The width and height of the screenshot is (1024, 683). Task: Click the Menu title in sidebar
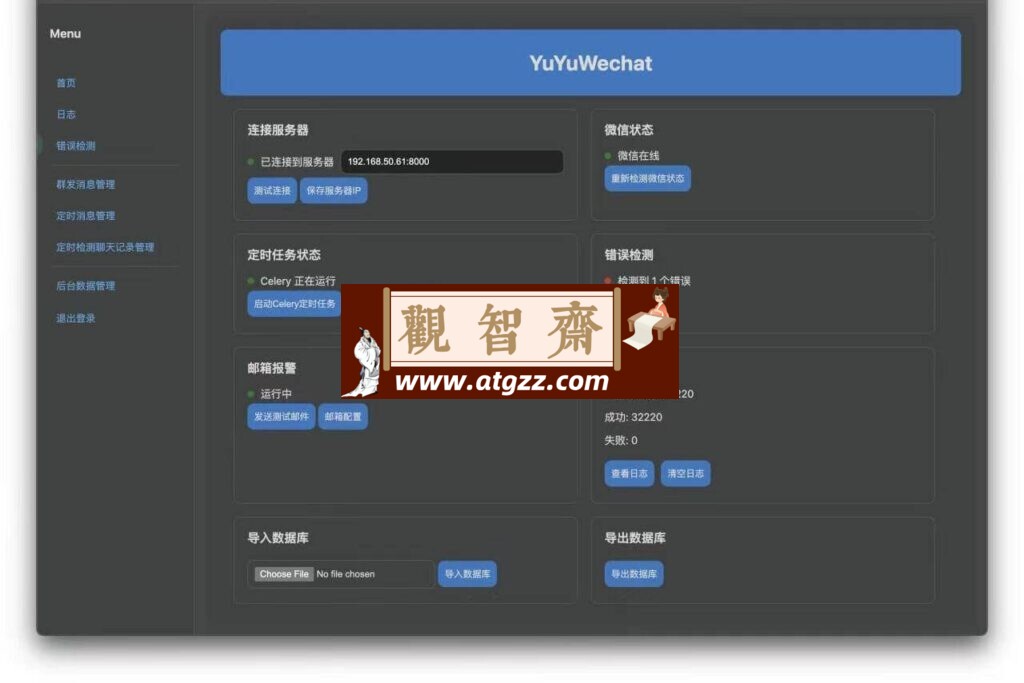pos(65,33)
